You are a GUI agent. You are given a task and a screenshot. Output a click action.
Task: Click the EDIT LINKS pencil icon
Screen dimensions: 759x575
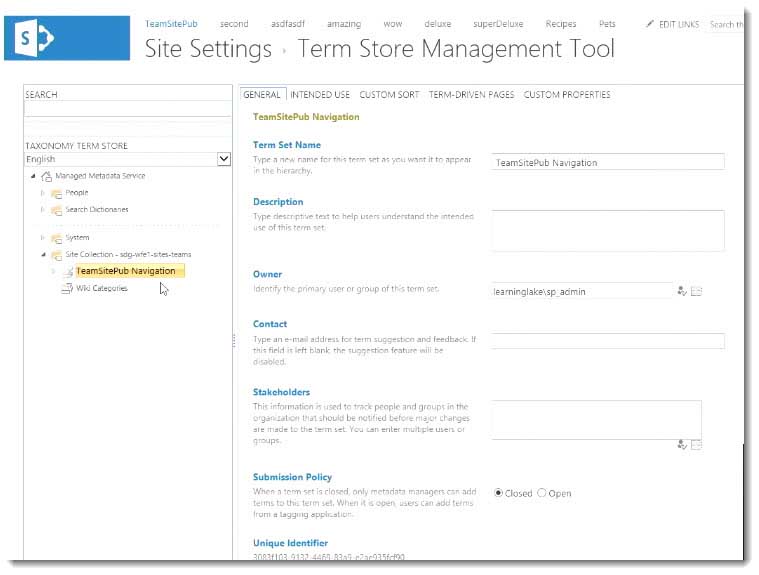(x=650, y=24)
